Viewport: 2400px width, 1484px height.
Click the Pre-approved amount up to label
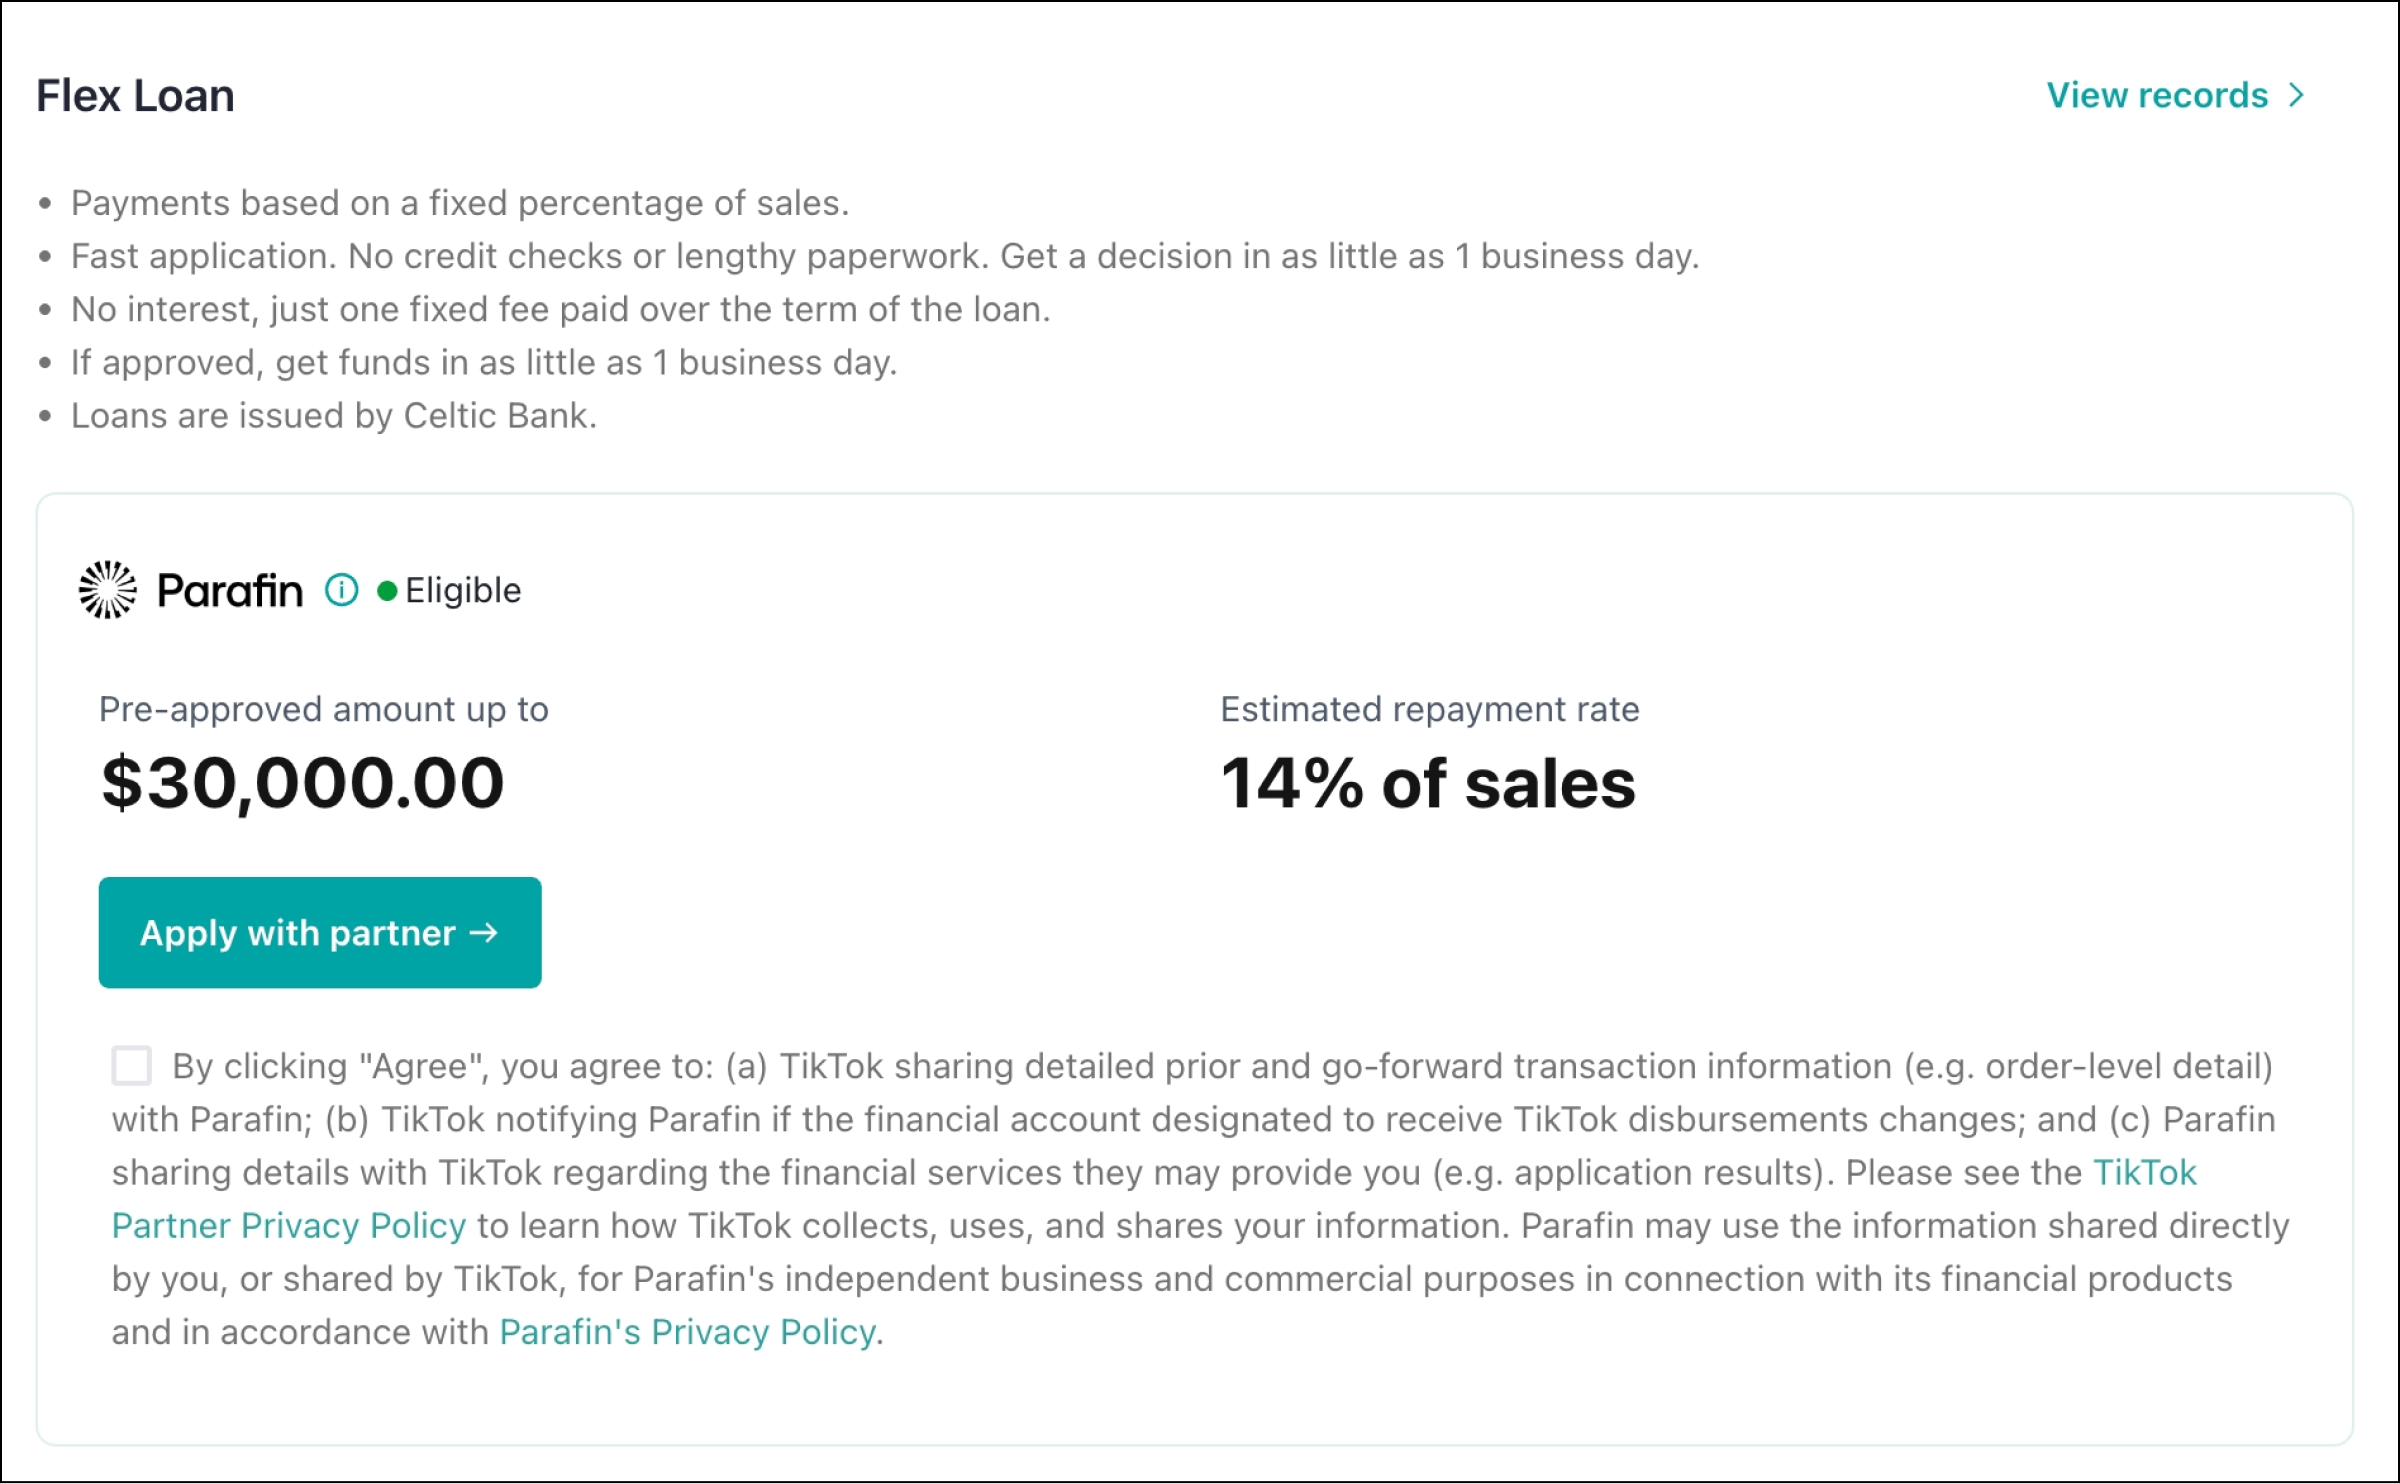coord(323,709)
